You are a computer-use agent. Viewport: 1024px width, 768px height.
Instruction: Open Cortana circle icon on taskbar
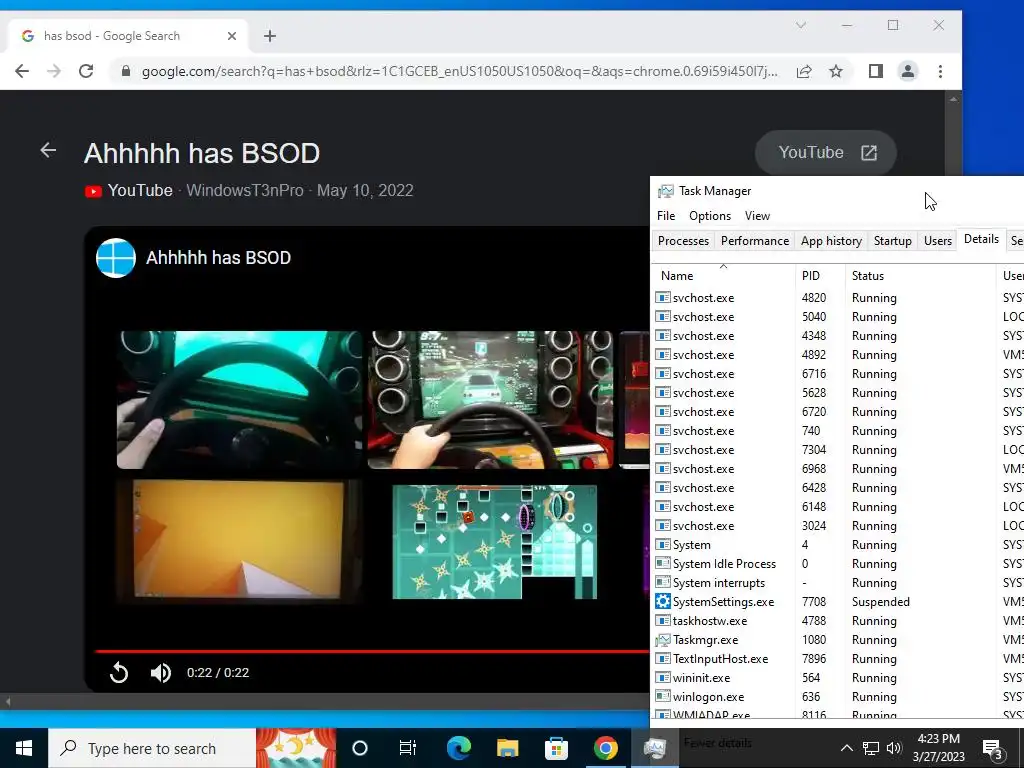click(x=360, y=748)
